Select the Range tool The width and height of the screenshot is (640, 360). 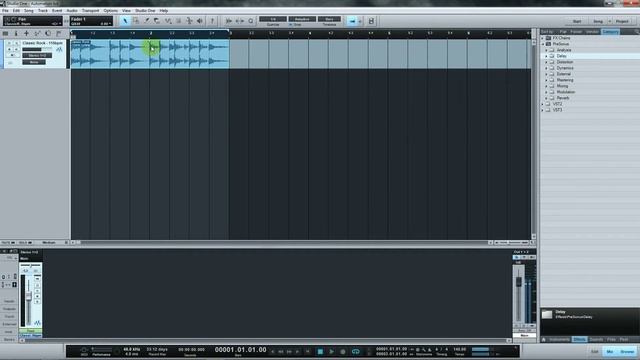pyautogui.click(x=136, y=21)
